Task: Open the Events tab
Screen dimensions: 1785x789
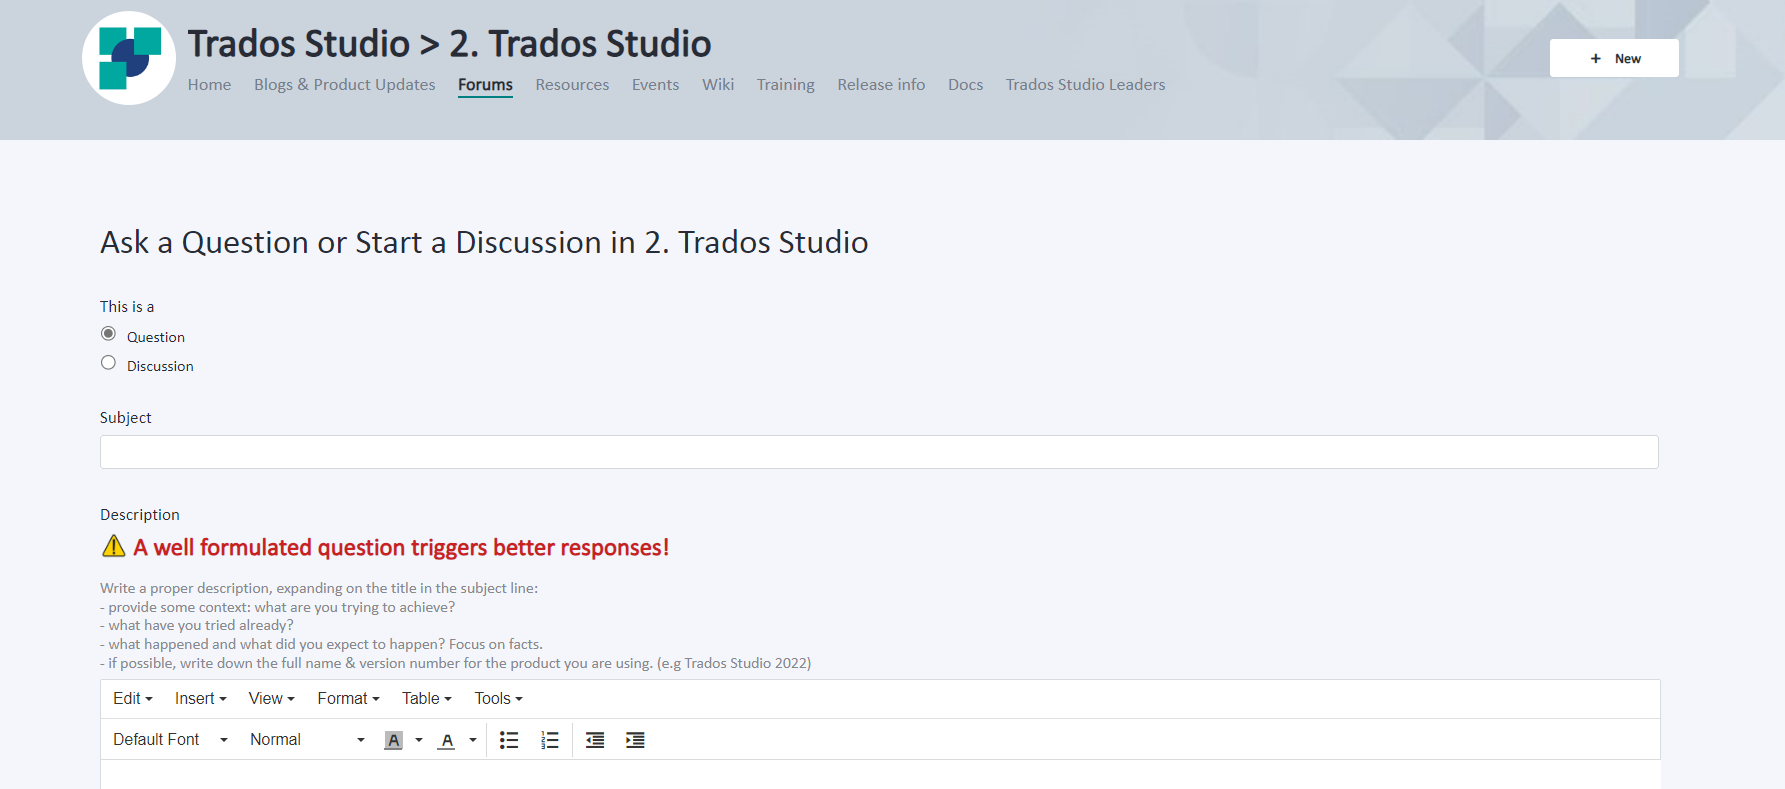Action: (x=655, y=85)
